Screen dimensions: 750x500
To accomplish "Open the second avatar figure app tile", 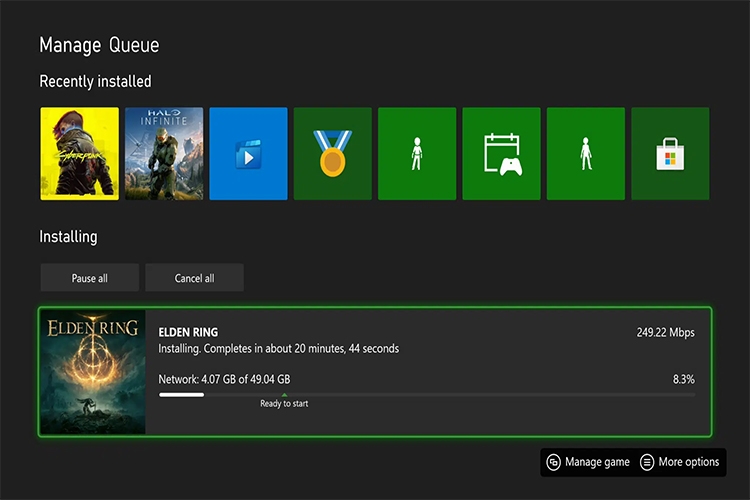I will click(x=586, y=154).
